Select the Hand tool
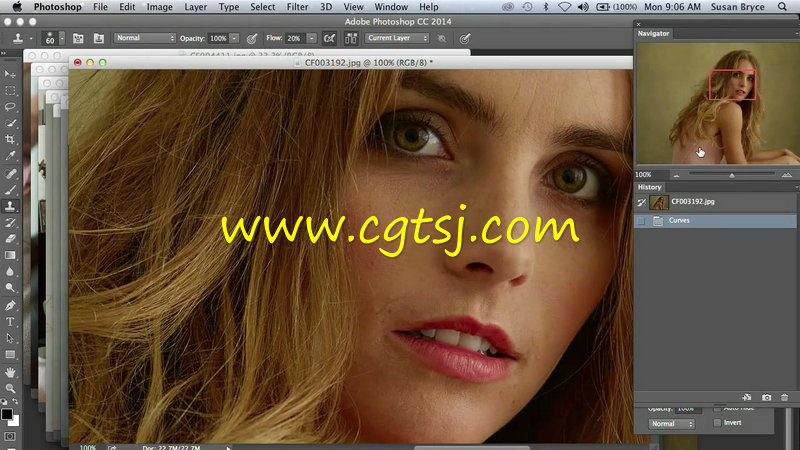The image size is (800, 450). click(10, 372)
